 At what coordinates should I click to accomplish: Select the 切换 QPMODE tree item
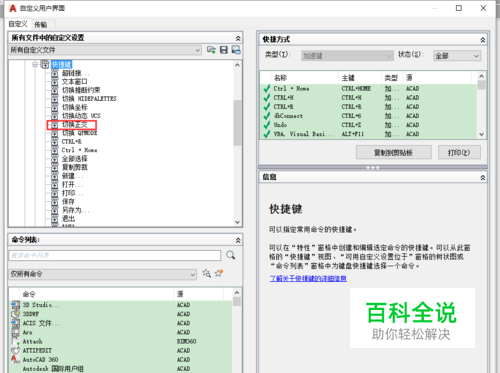click(79, 133)
